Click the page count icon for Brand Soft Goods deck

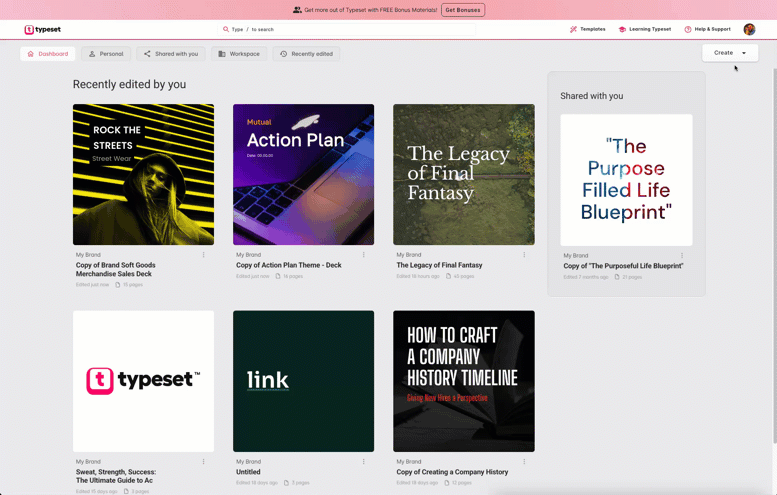point(118,285)
